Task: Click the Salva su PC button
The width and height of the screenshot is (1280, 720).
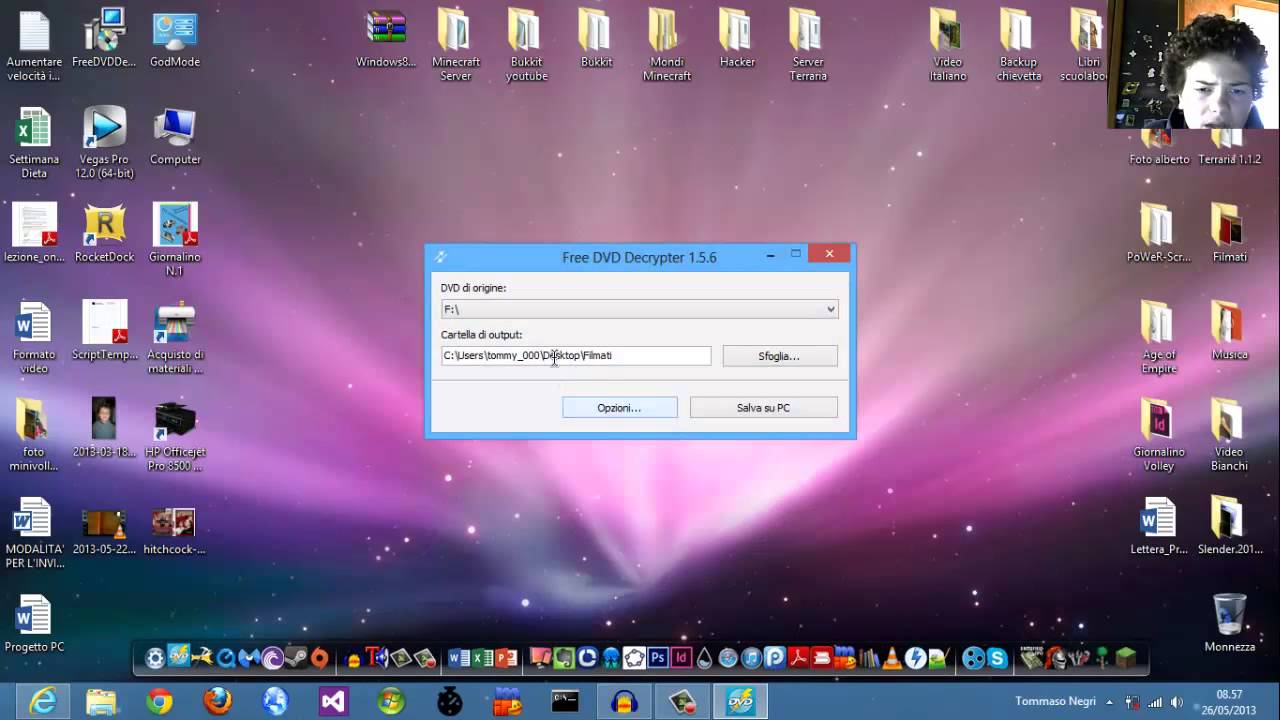Action: [764, 408]
